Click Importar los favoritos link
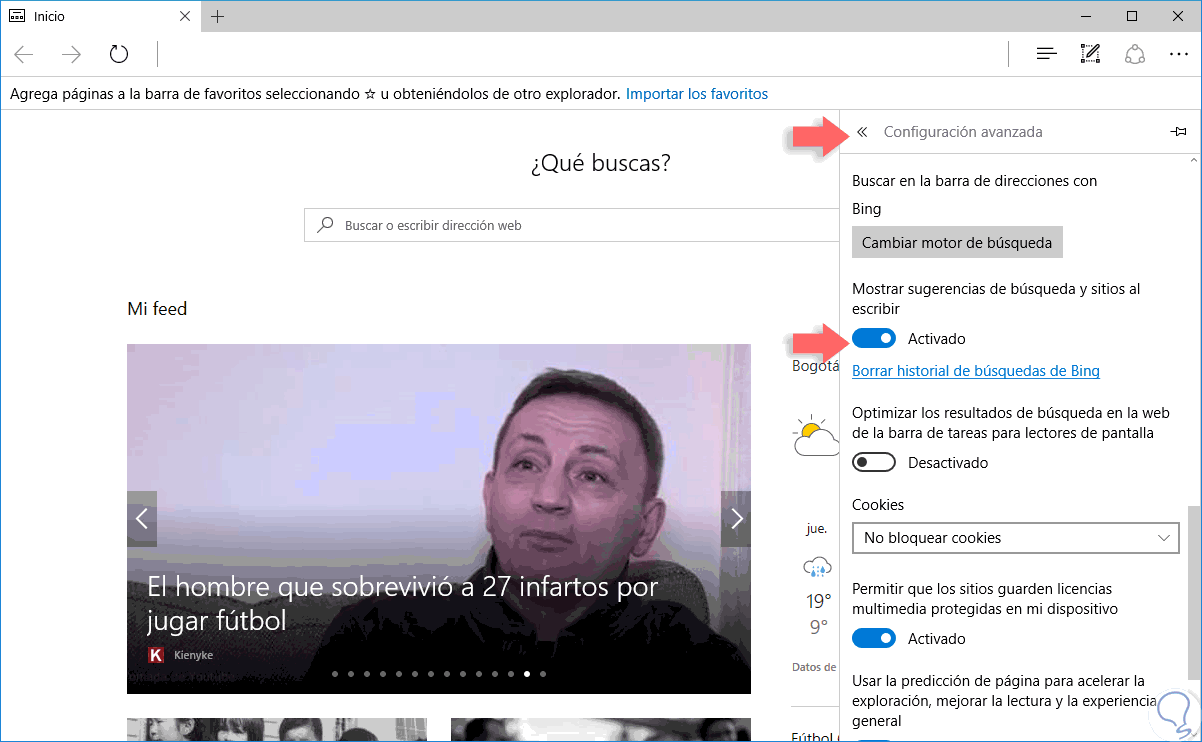Image resolution: width=1202 pixels, height=742 pixels. [697, 94]
